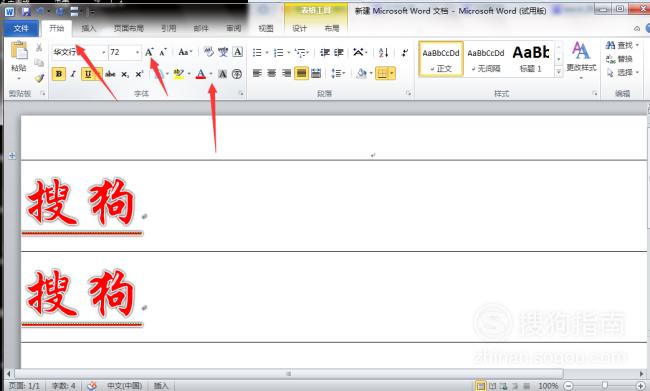Image resolution: width=650 pixels, height=391 pixels.
Task: Apply superscript formatting
Action: click(x=139, y=74)
